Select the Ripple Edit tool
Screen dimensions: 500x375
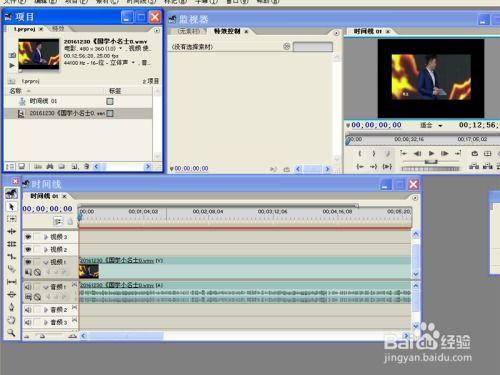click(x=11, y=231)
